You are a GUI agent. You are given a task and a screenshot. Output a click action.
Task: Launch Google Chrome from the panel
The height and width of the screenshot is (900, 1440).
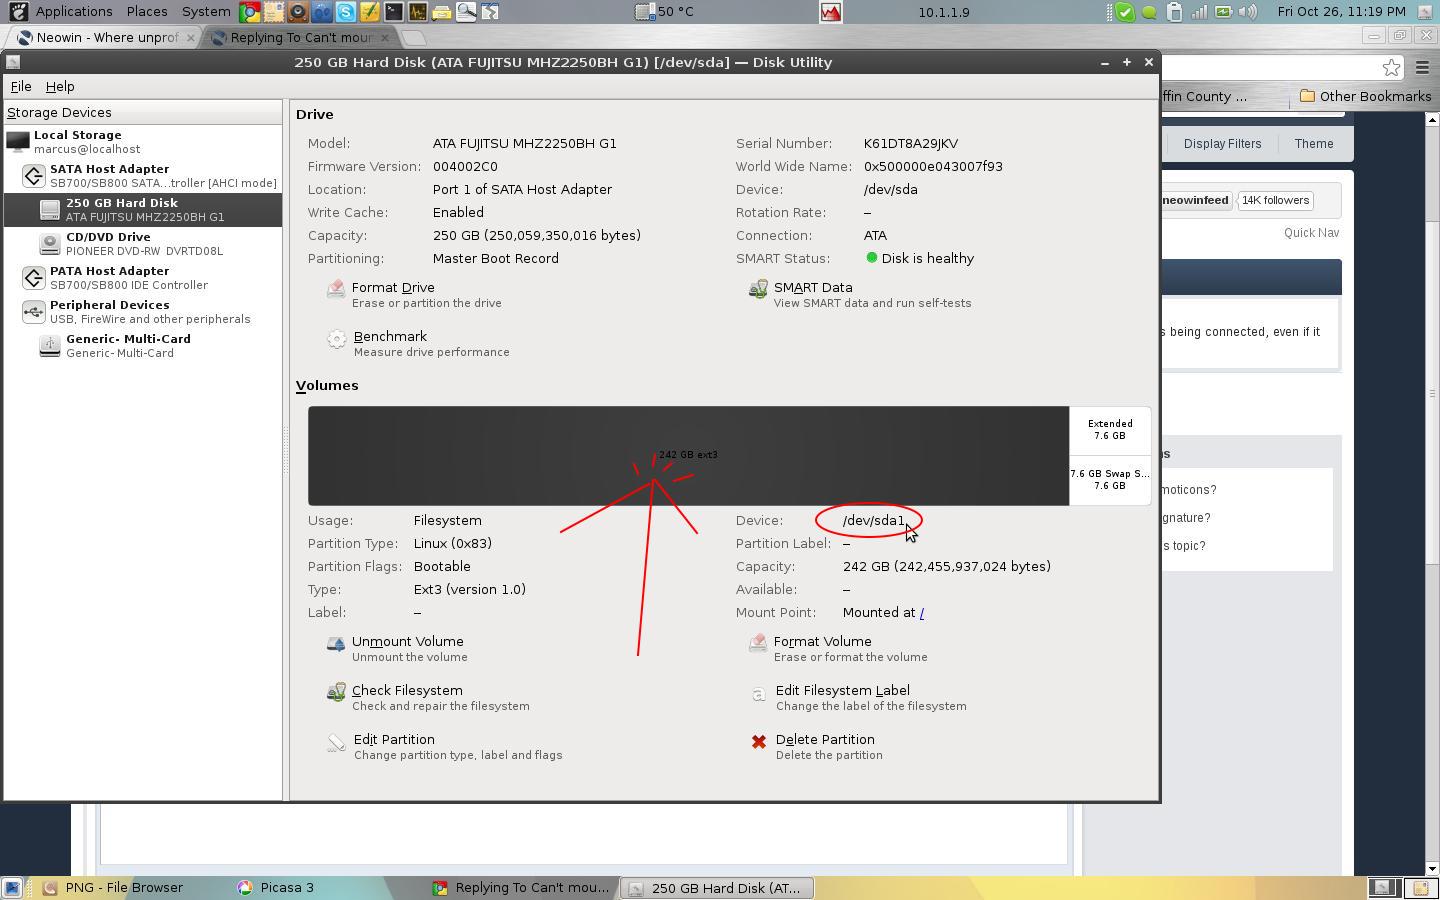pyautogui.click(x=250, y=12)
